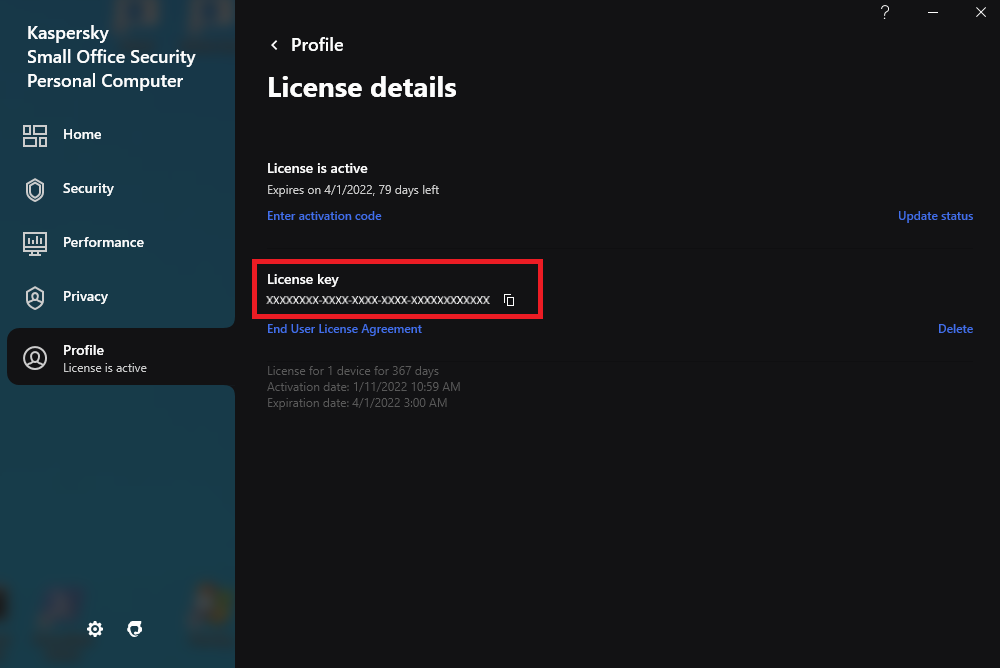Click the Profile avatar icon
The height and width of the screenshot is (668, 1000).
point(35,358)
